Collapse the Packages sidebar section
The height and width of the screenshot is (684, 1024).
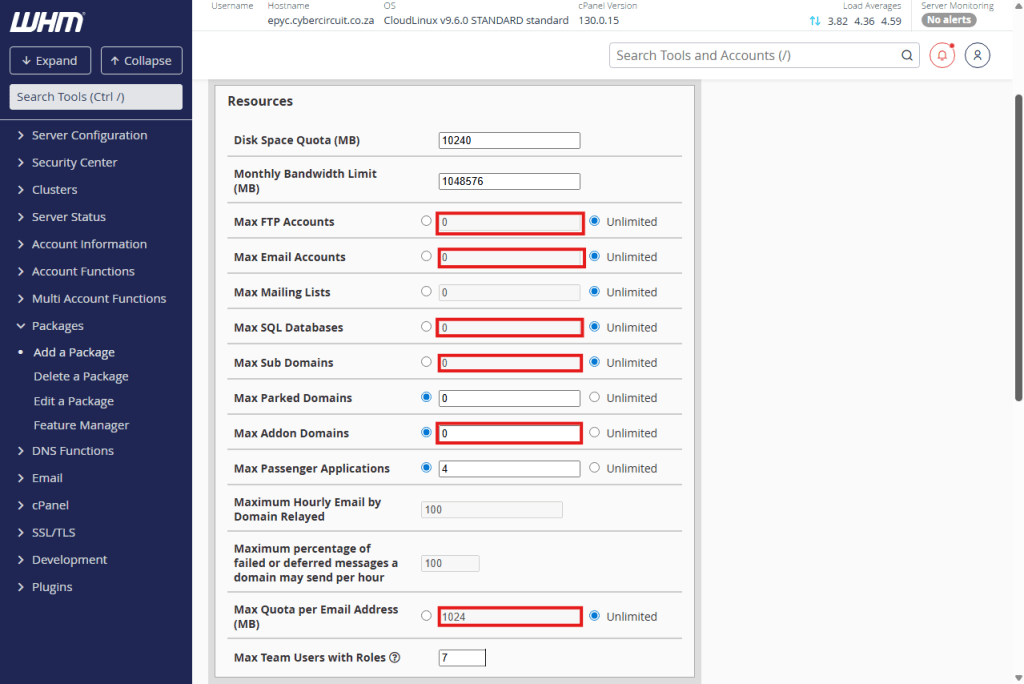click(57, 326)
